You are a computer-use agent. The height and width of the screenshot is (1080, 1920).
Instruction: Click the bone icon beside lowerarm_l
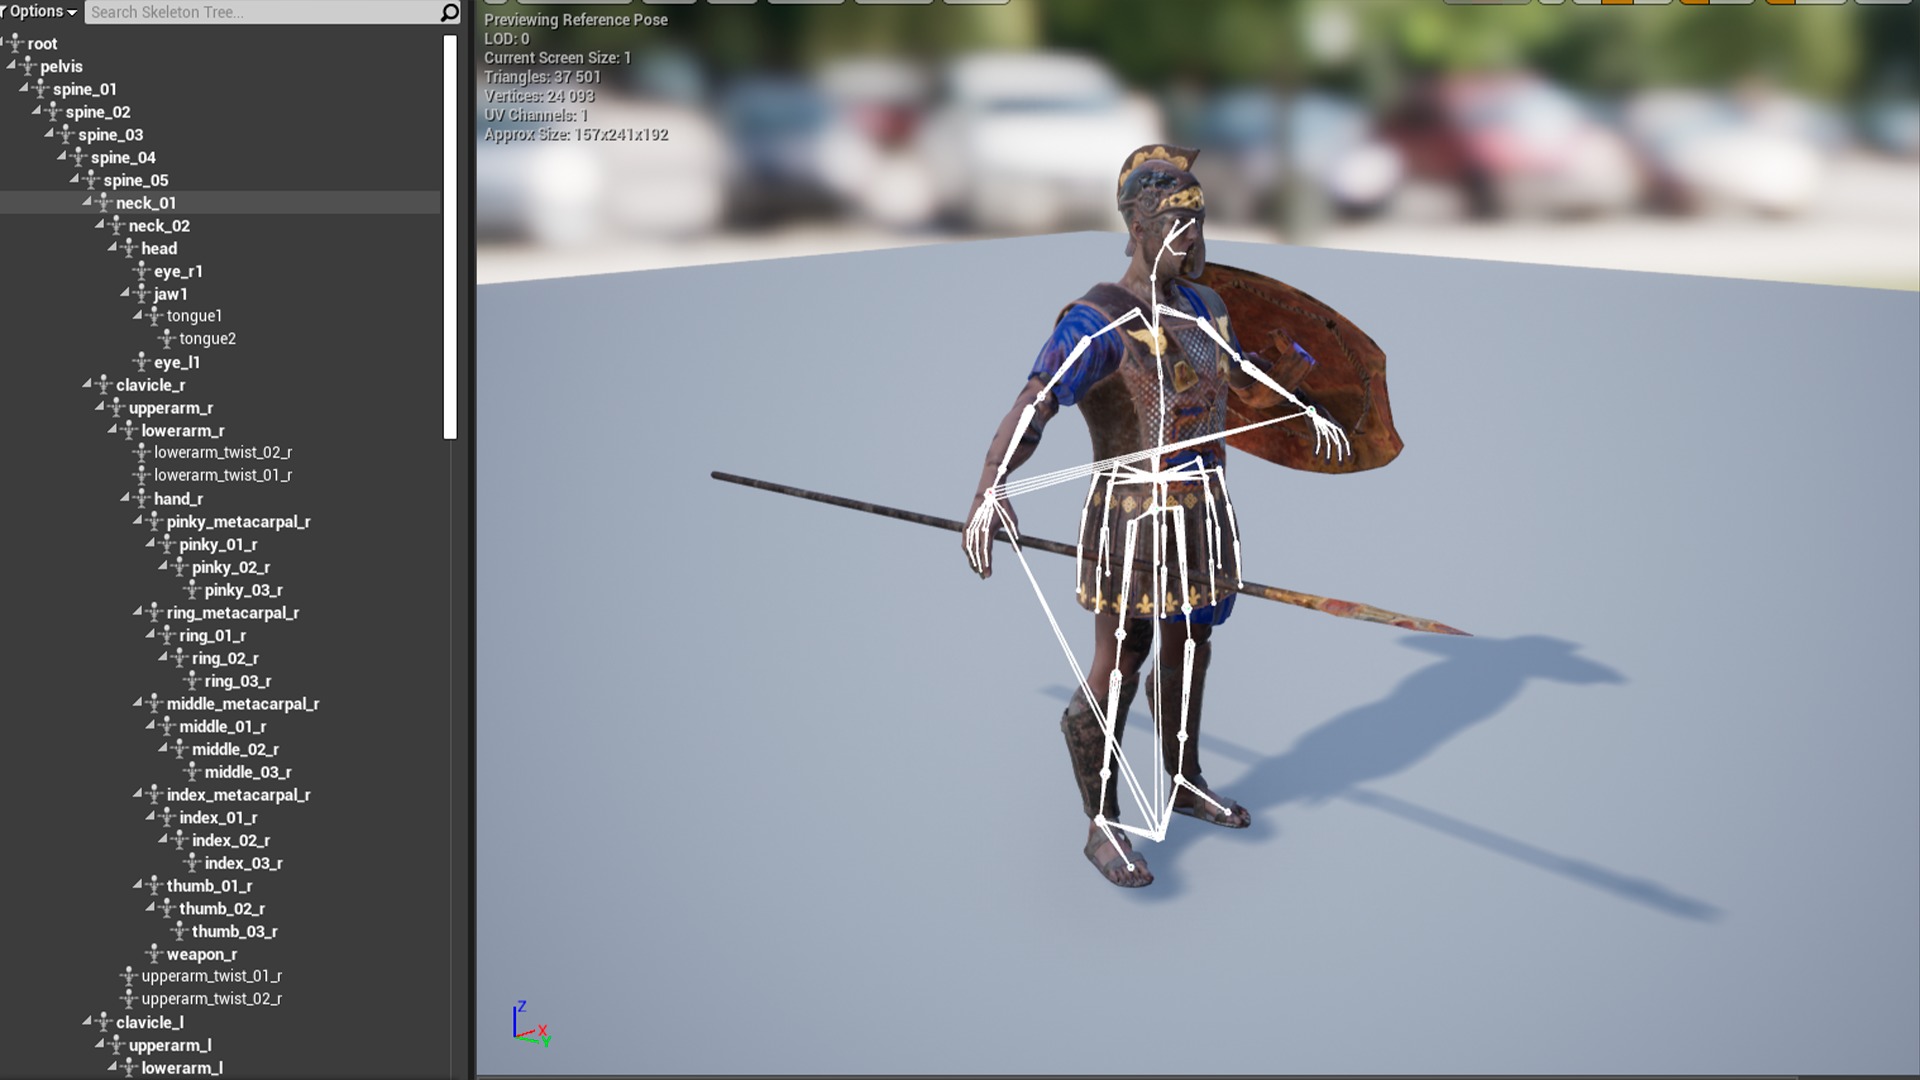click(130, 1068)
